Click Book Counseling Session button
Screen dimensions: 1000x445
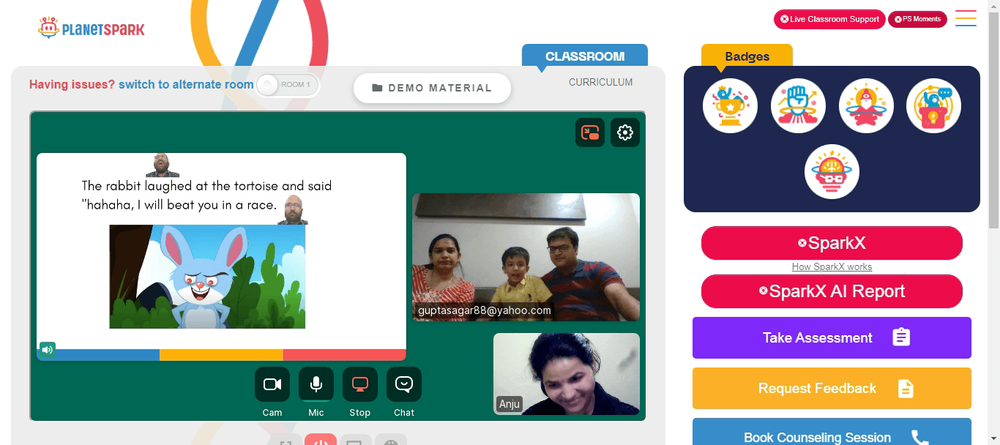click(832, 432)
